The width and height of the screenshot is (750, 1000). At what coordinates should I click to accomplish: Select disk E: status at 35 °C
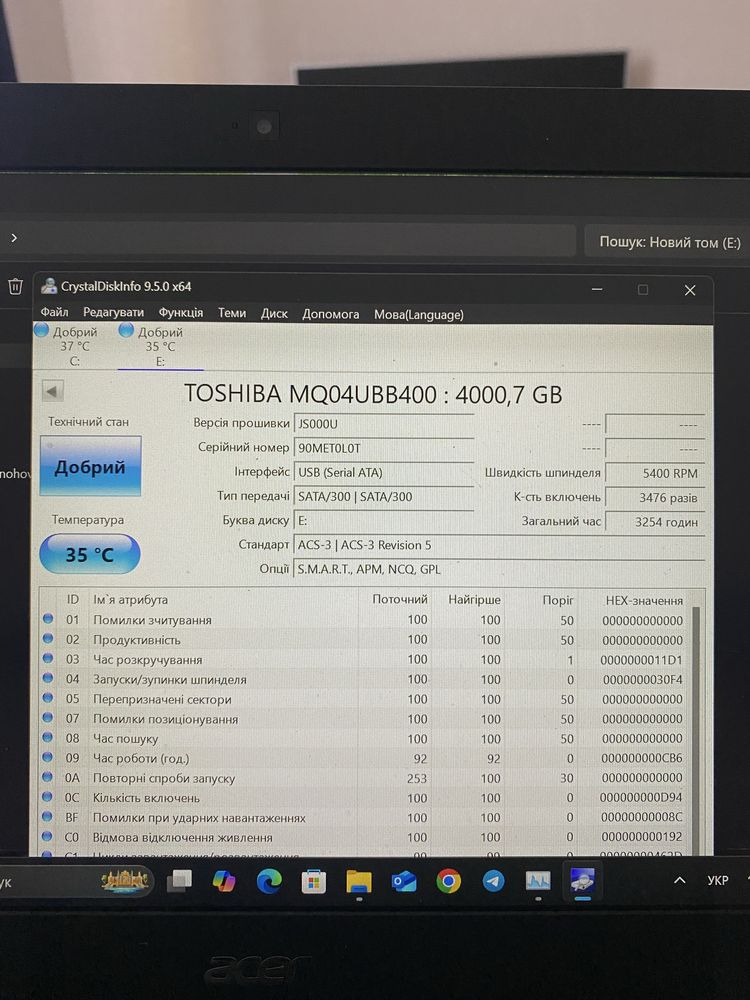pyautogui.click(x=159, y=346)
